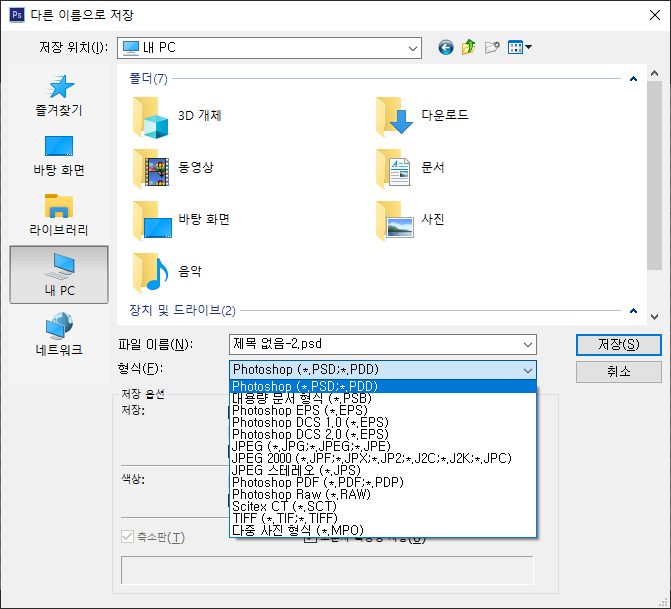Viewport: 671px width, 609px height.
Task: Click the 저장(S) save button
Action: 618,345
